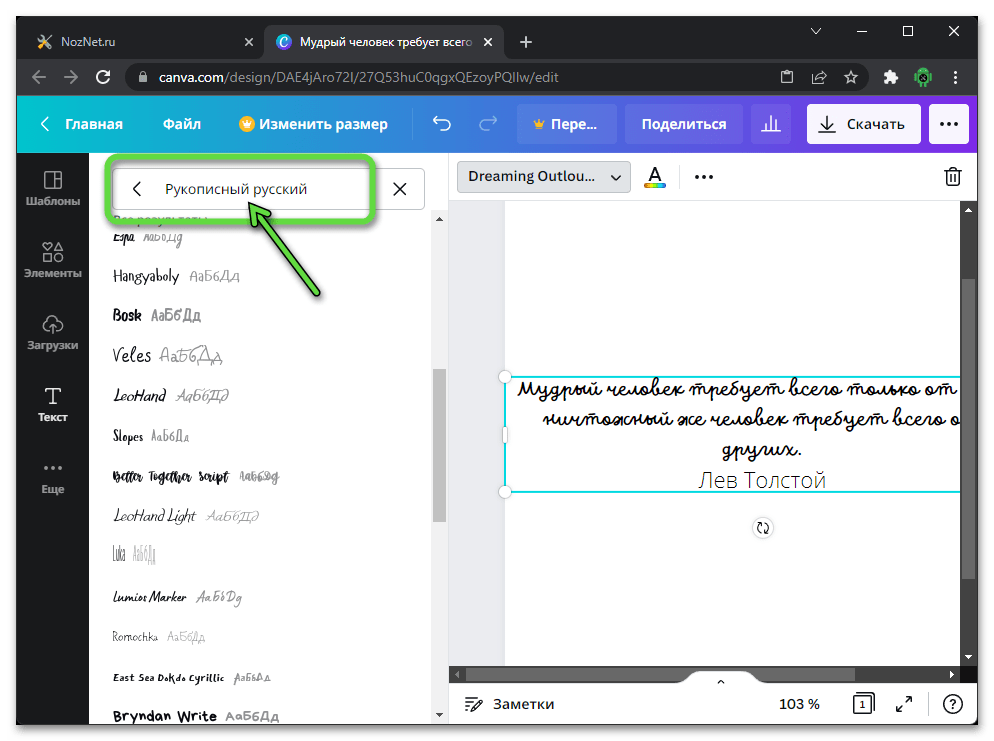Click the Скачать download button

(x=861, y=124)
